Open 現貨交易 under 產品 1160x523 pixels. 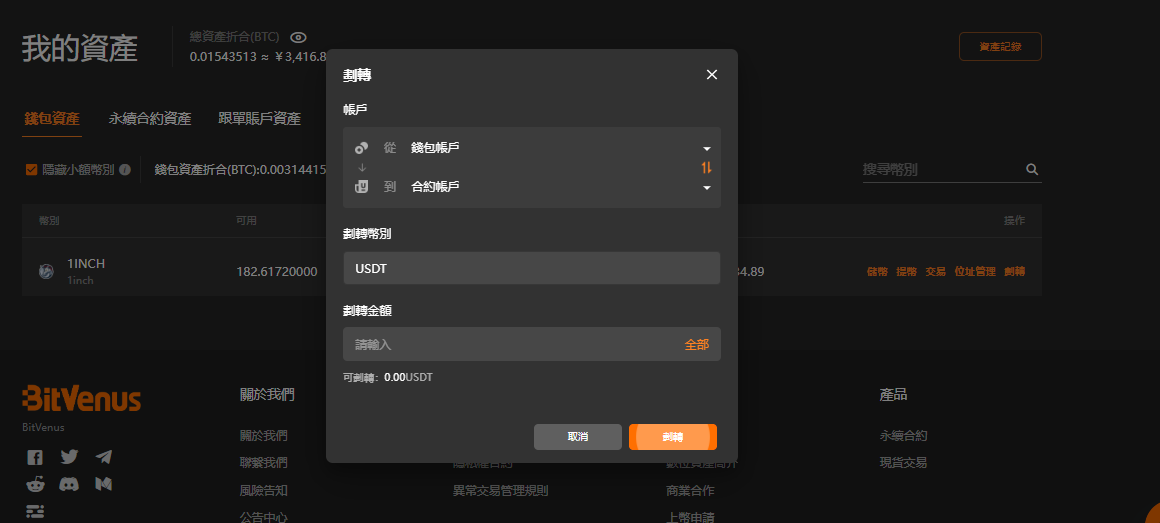pos(903,463)
